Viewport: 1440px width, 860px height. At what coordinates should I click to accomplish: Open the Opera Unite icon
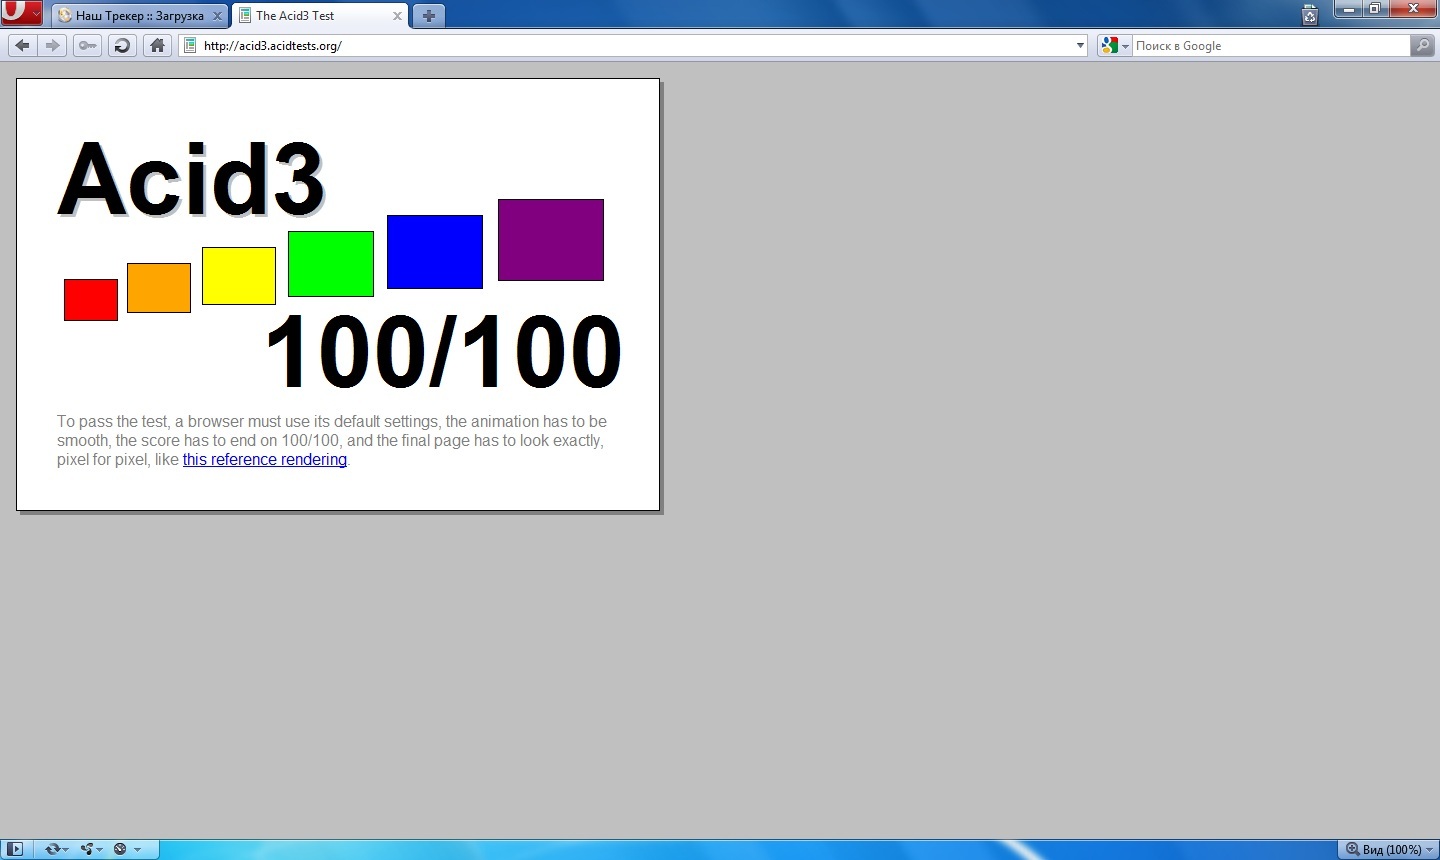87,849
